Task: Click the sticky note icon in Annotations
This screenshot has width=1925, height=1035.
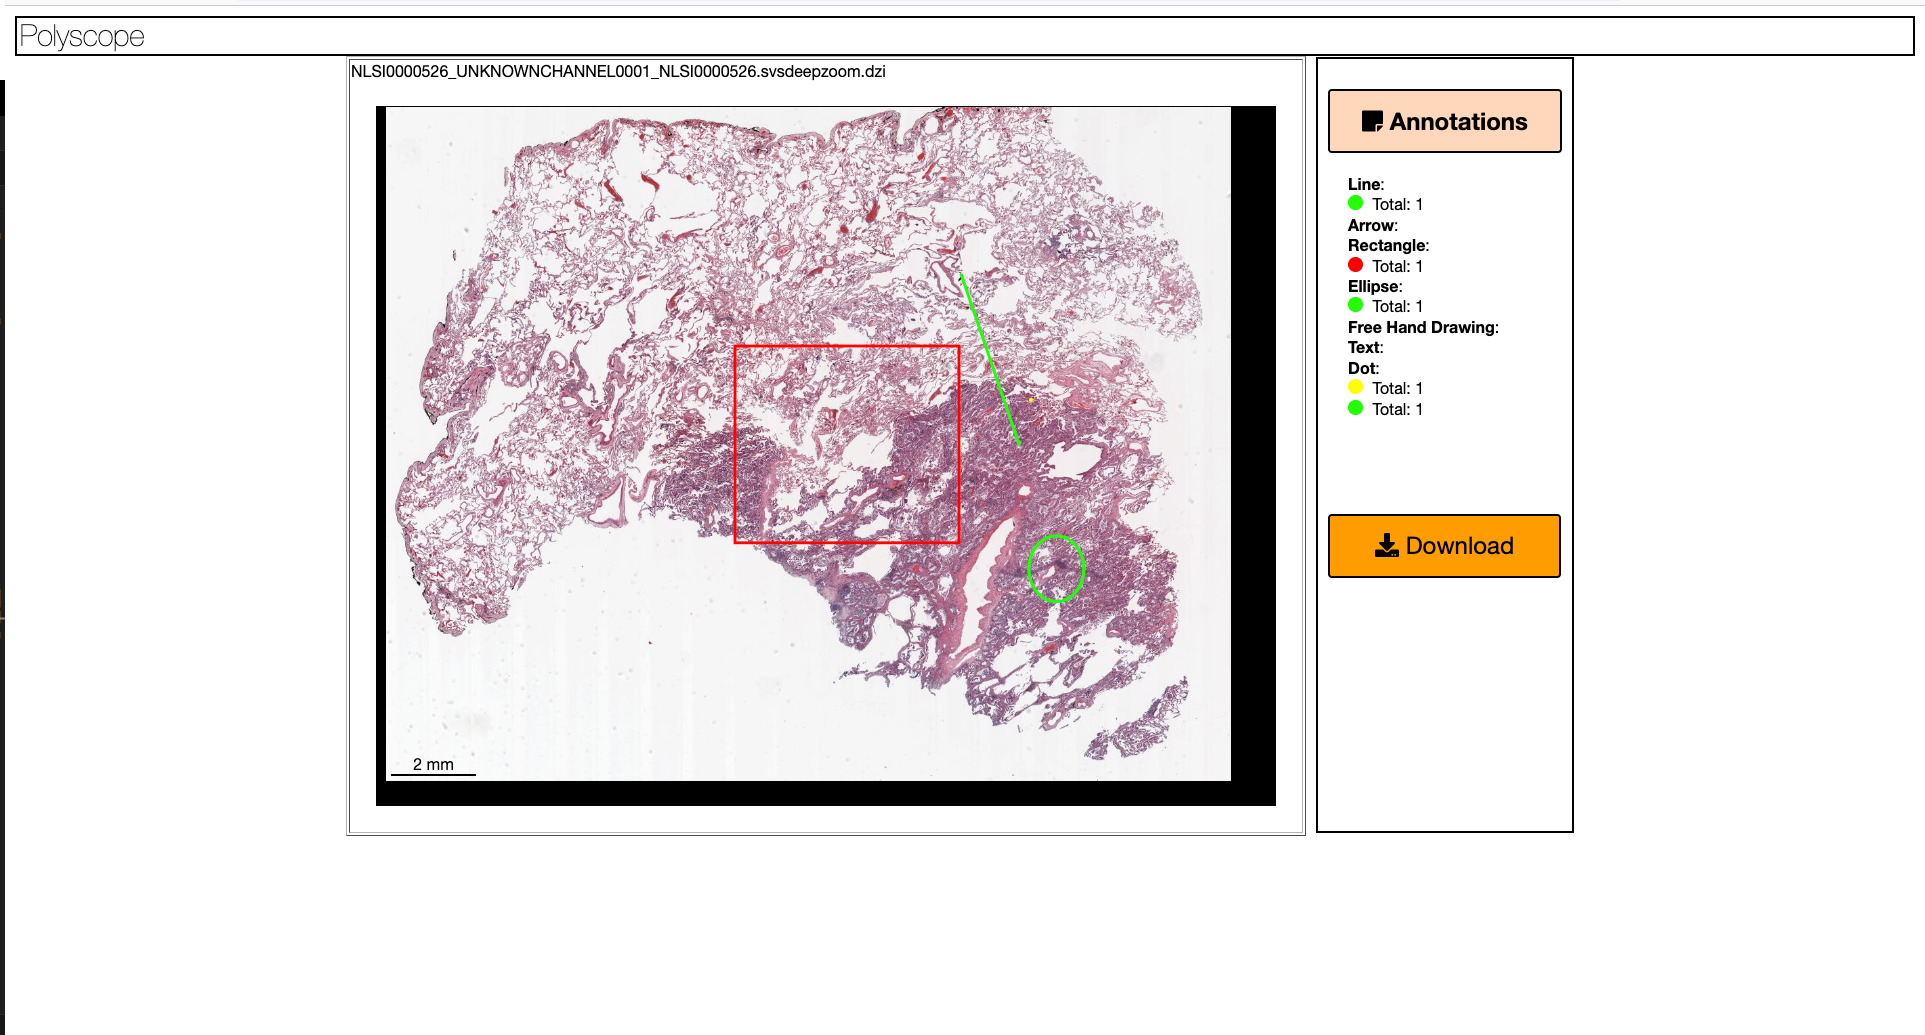Action: point(1372,122)
